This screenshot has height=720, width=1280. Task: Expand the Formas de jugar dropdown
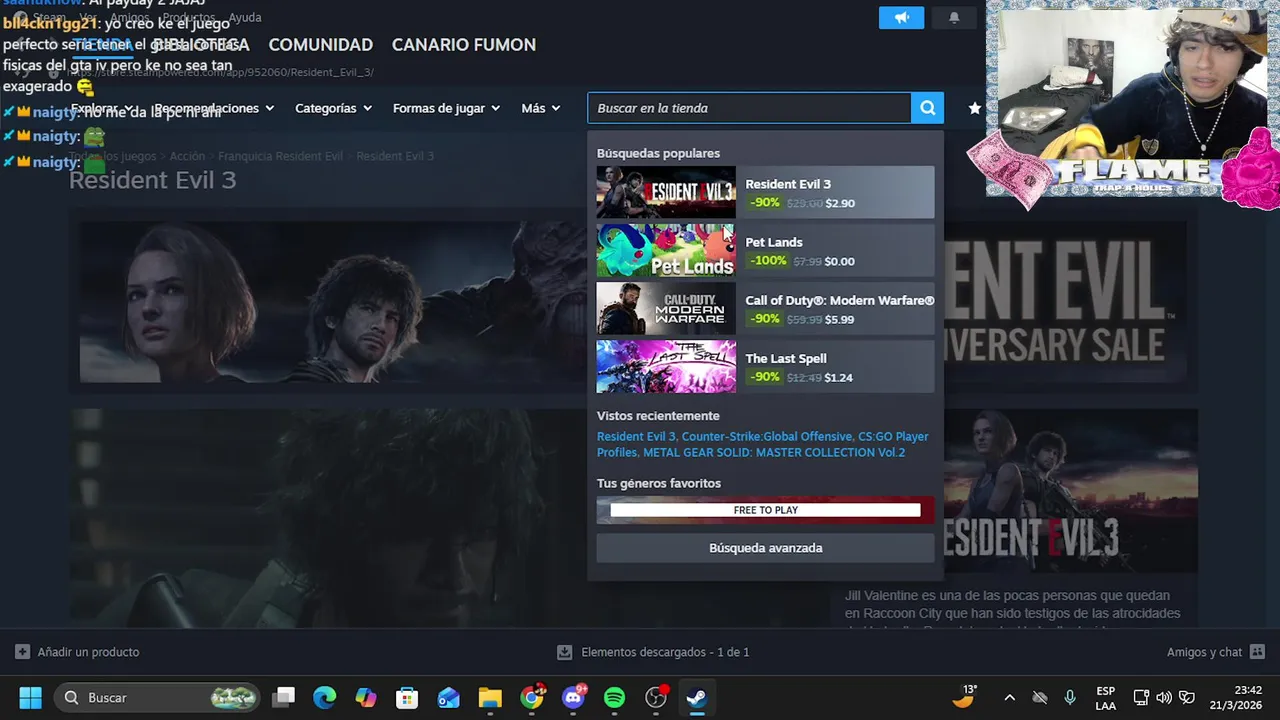pos(446,108)
